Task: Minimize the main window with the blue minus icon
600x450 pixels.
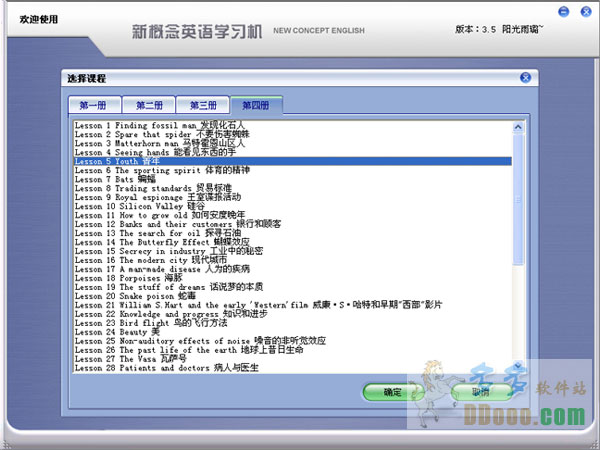Action: click(x=563, y=11)
